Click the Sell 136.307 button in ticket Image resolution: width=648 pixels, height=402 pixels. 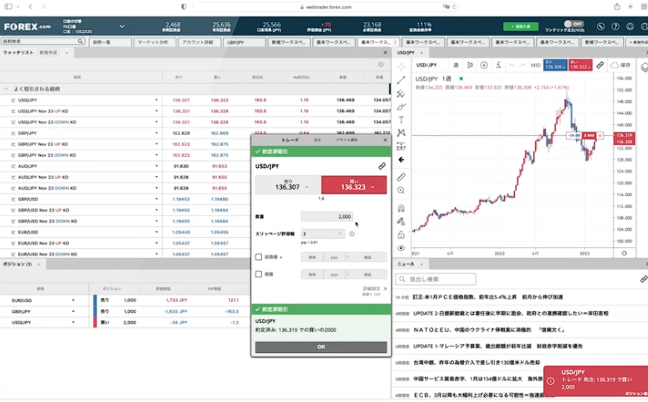pyautogui.click(x=288, y=185)
